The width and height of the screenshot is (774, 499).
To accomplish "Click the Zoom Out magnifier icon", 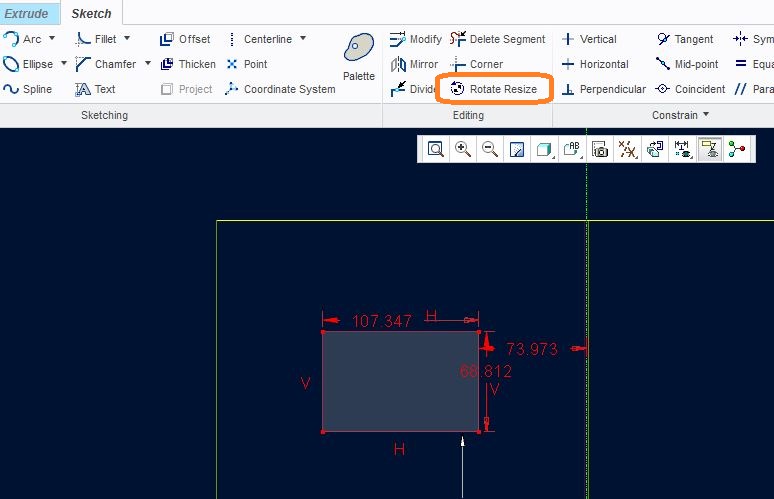I will click(x=490, y=149).
